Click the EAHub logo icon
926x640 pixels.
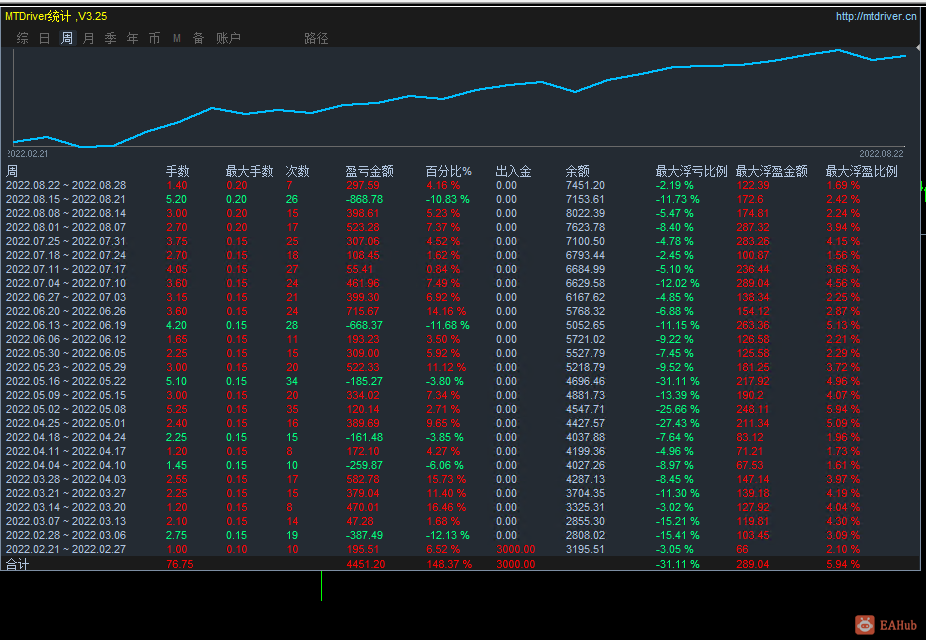(865, 624)
